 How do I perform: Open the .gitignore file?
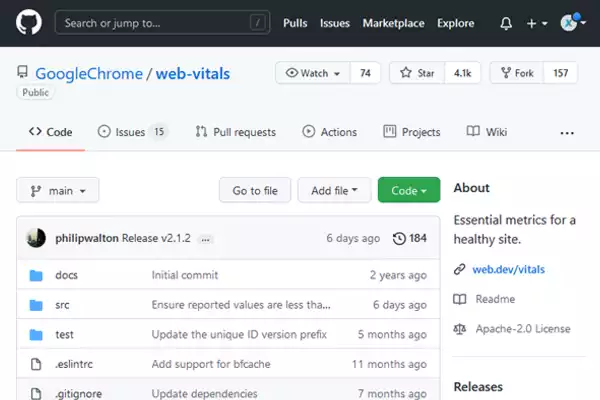[78, 394]
